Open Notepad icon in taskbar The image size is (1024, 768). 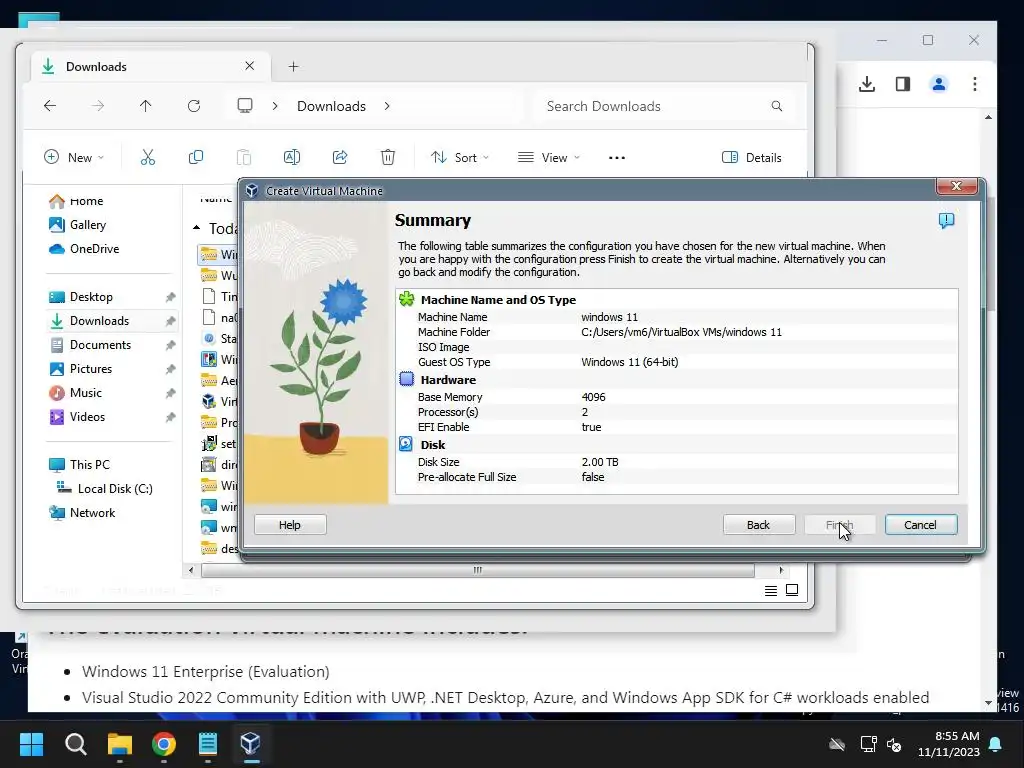point(208,744)
